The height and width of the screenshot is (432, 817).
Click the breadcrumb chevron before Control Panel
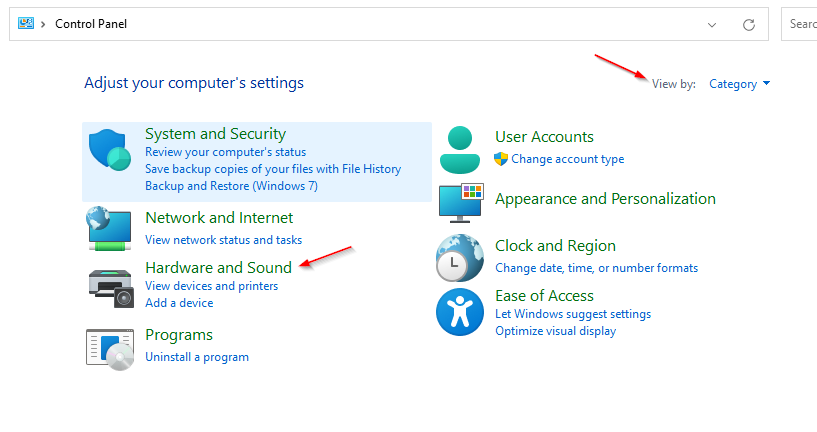(43, 24)
